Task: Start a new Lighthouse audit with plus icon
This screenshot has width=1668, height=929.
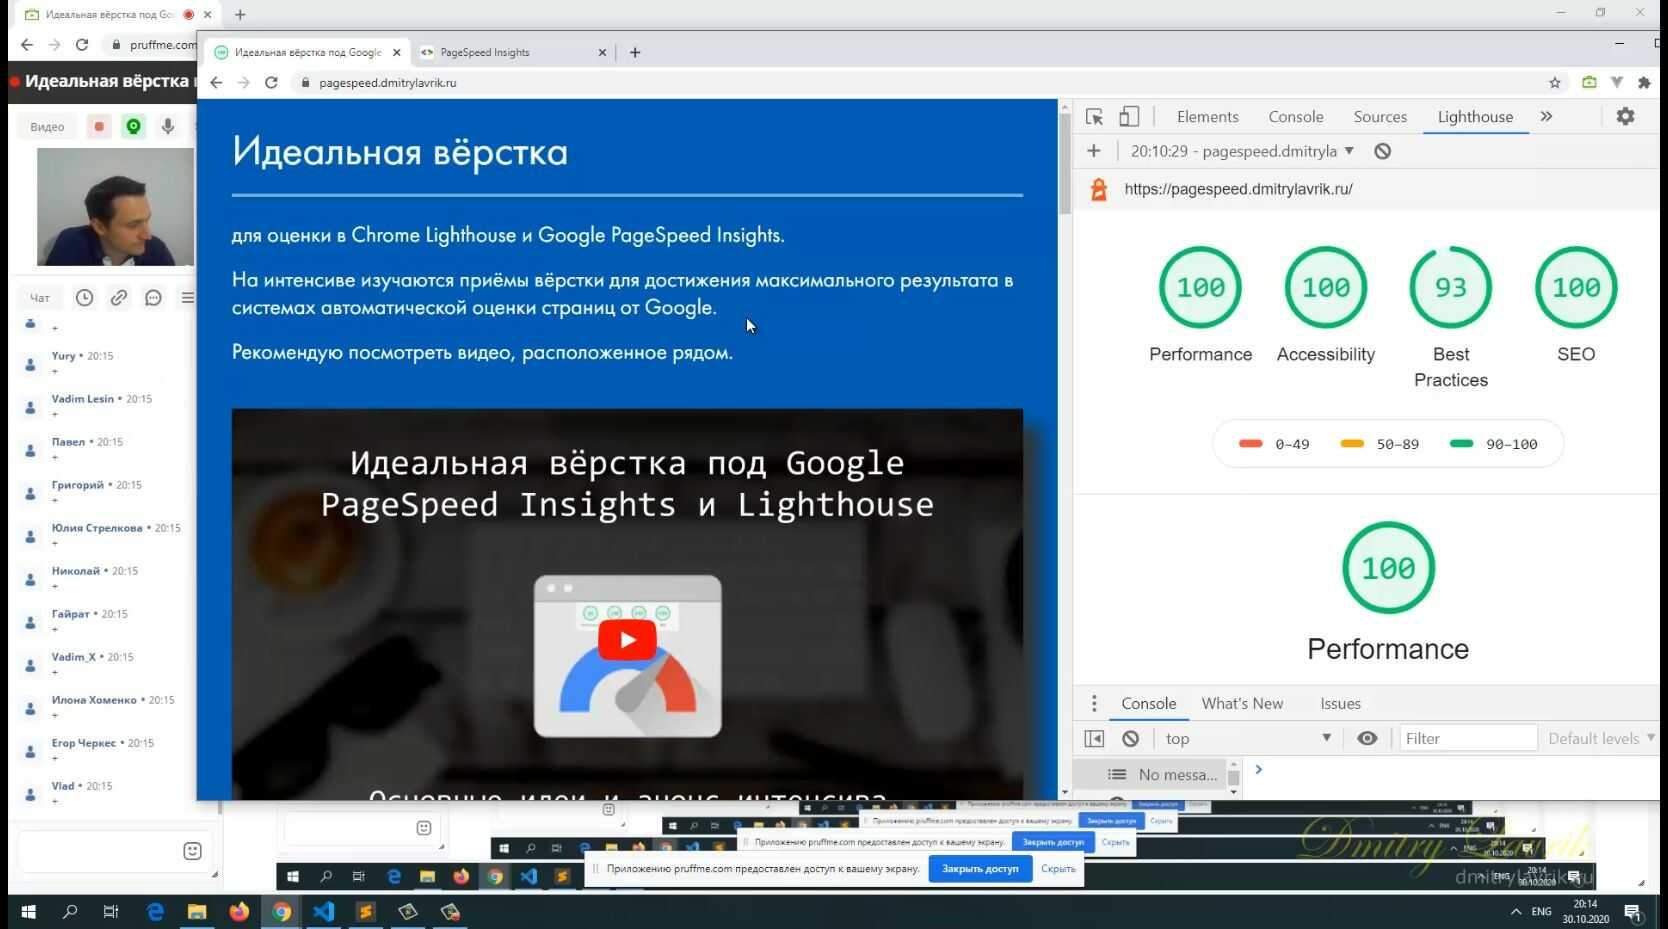Action: pos(1094,151)
